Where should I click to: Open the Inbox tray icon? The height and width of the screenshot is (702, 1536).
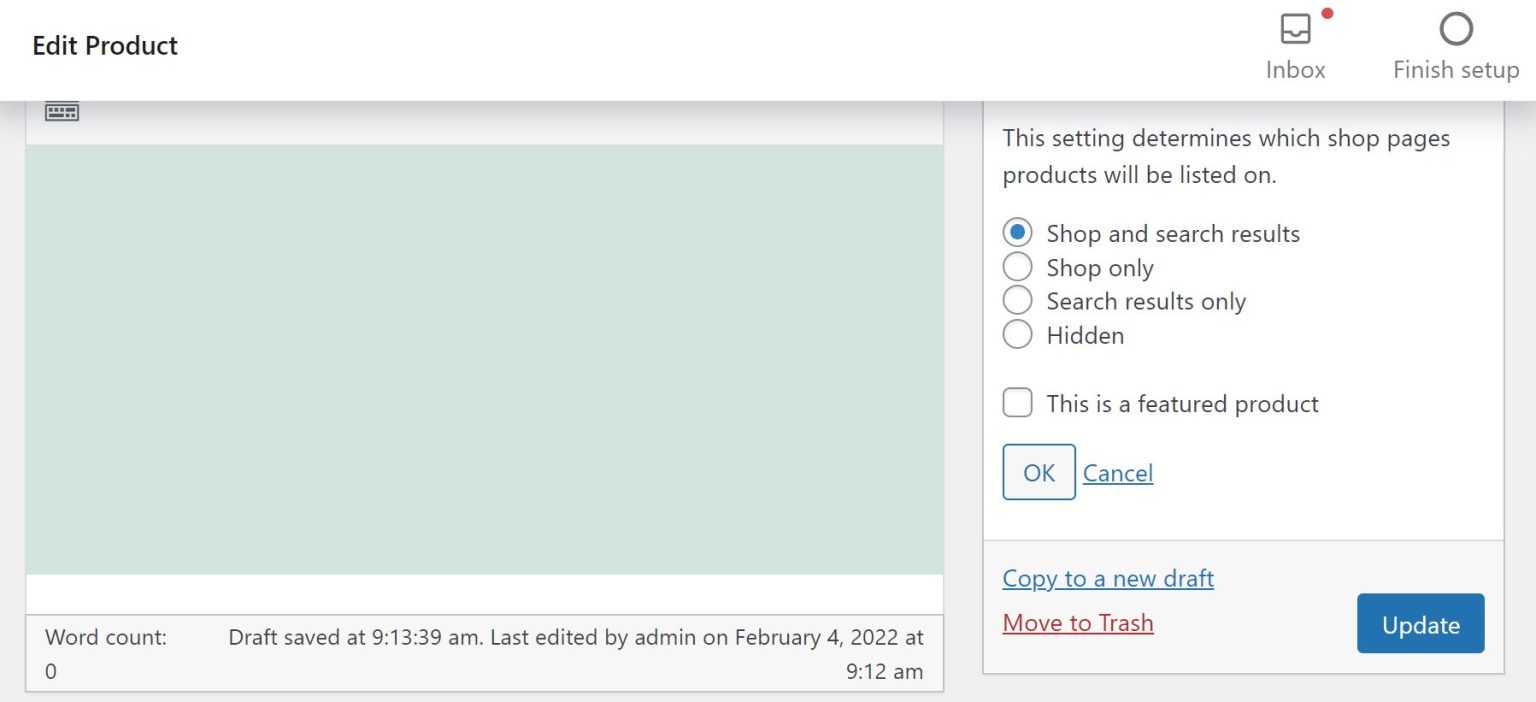point(1295,30)
